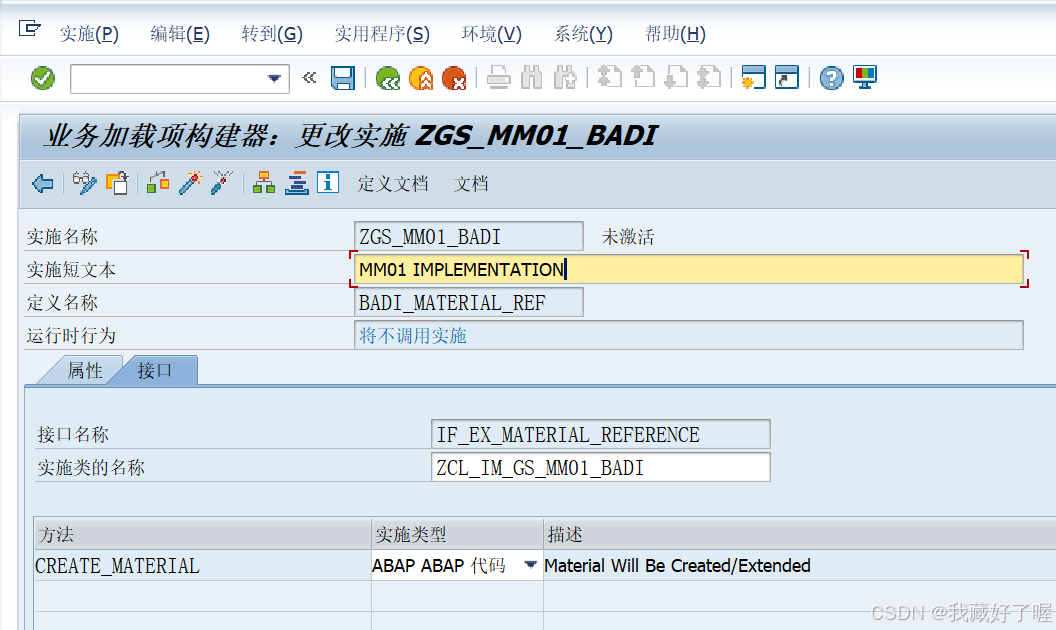Click the Print icon
This screenshot has height=630, width=1056.
pos(498,78)
